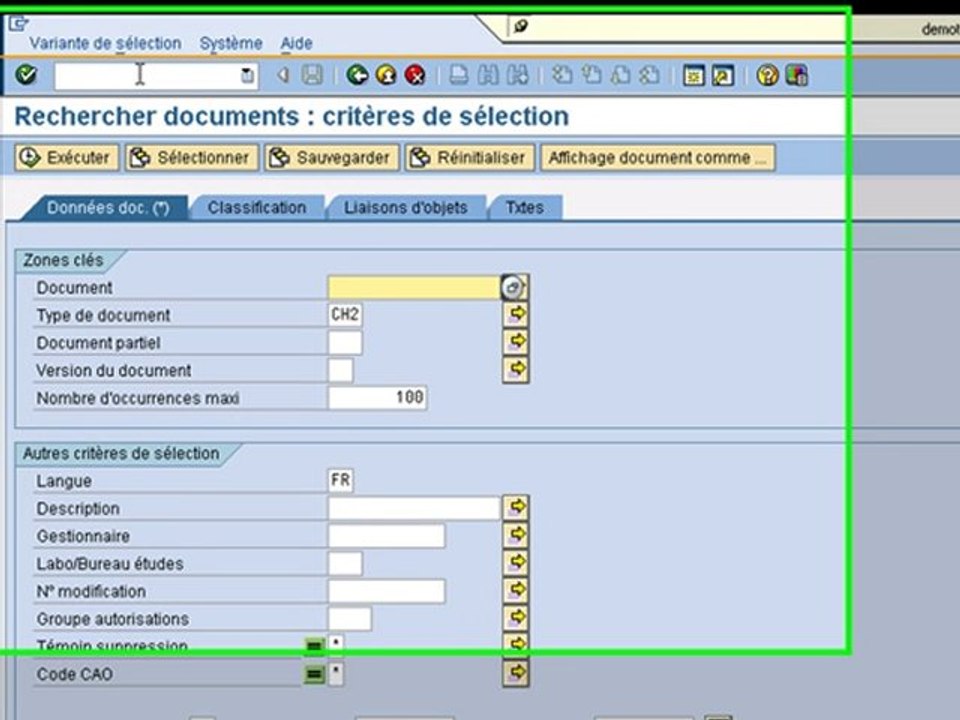This screenshot has width=960, height=720.
Task: Open multiple selection for Description
Action: [x=516, y=507]
